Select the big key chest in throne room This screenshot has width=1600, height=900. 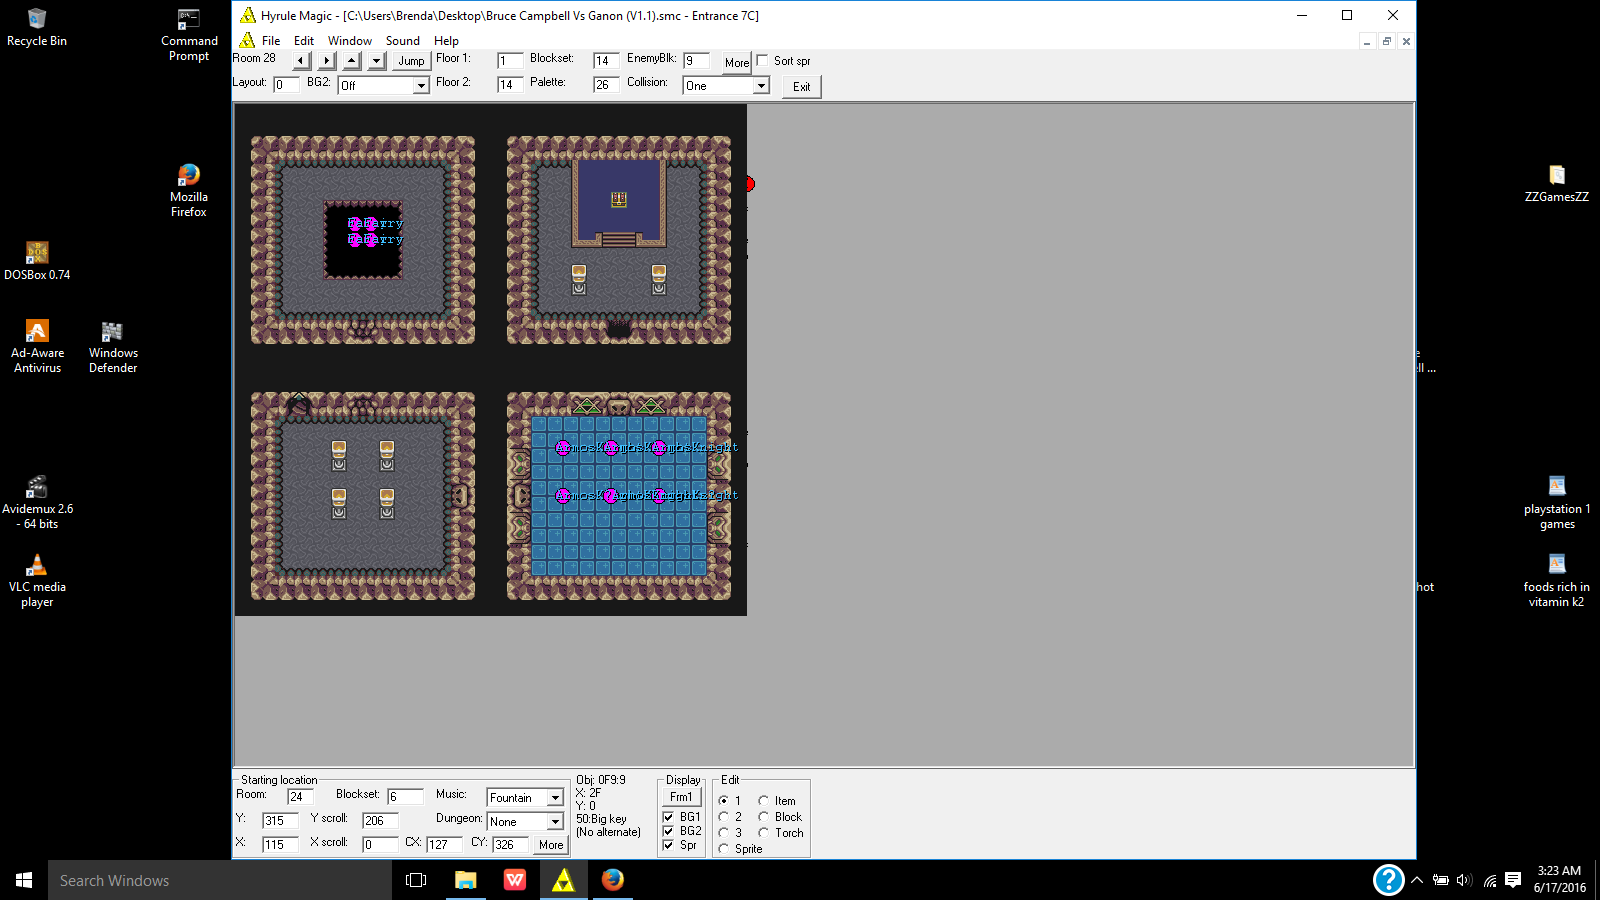pos(619,200)
